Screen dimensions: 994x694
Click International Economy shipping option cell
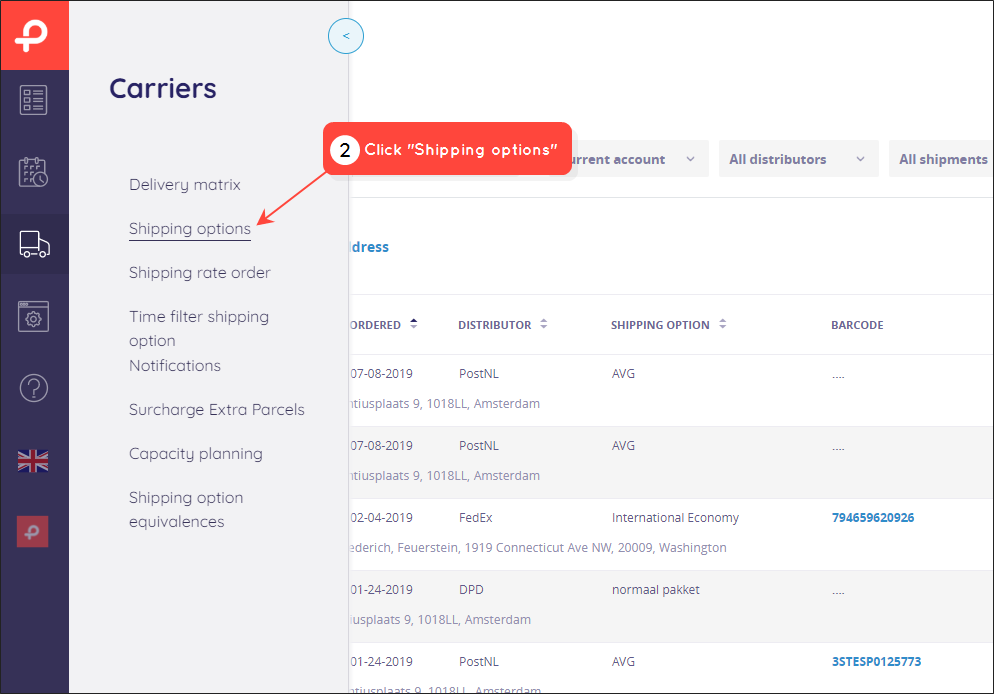675,518
